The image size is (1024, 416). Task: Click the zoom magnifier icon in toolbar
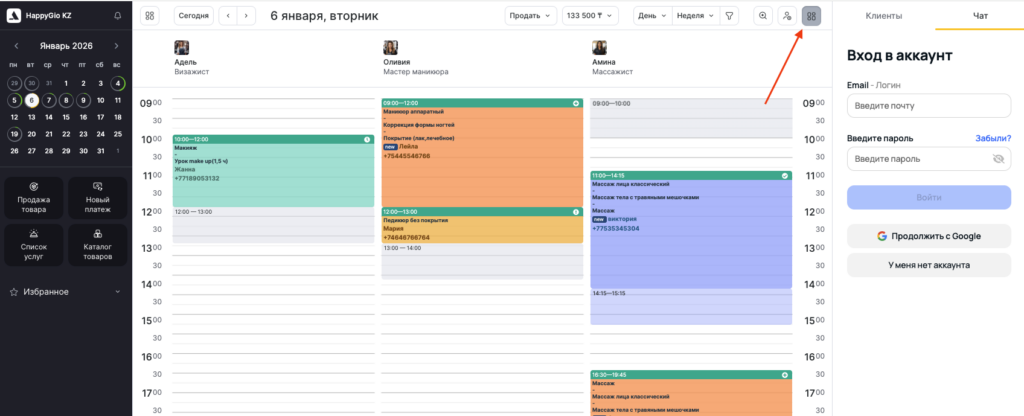click(763, 16)
